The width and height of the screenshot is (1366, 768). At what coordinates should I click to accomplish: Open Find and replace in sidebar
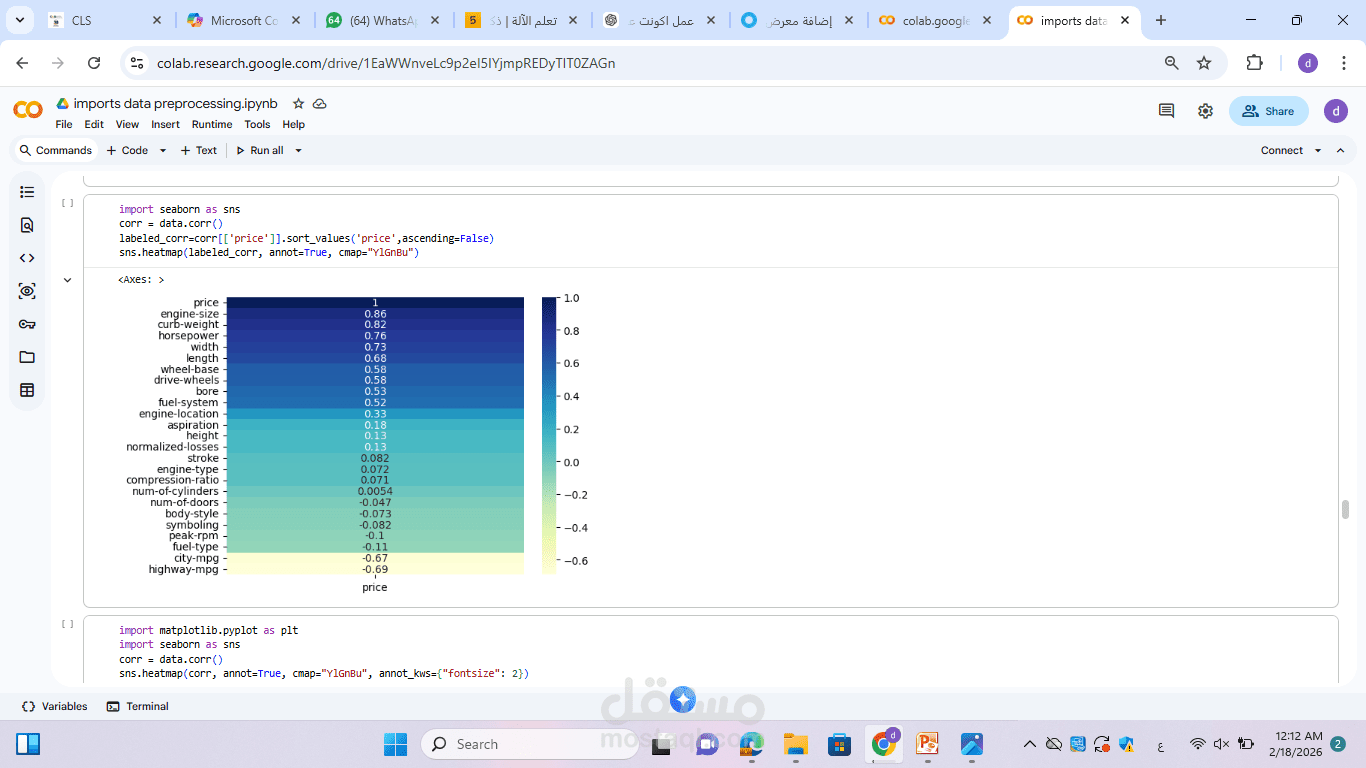tap(27, 225)
